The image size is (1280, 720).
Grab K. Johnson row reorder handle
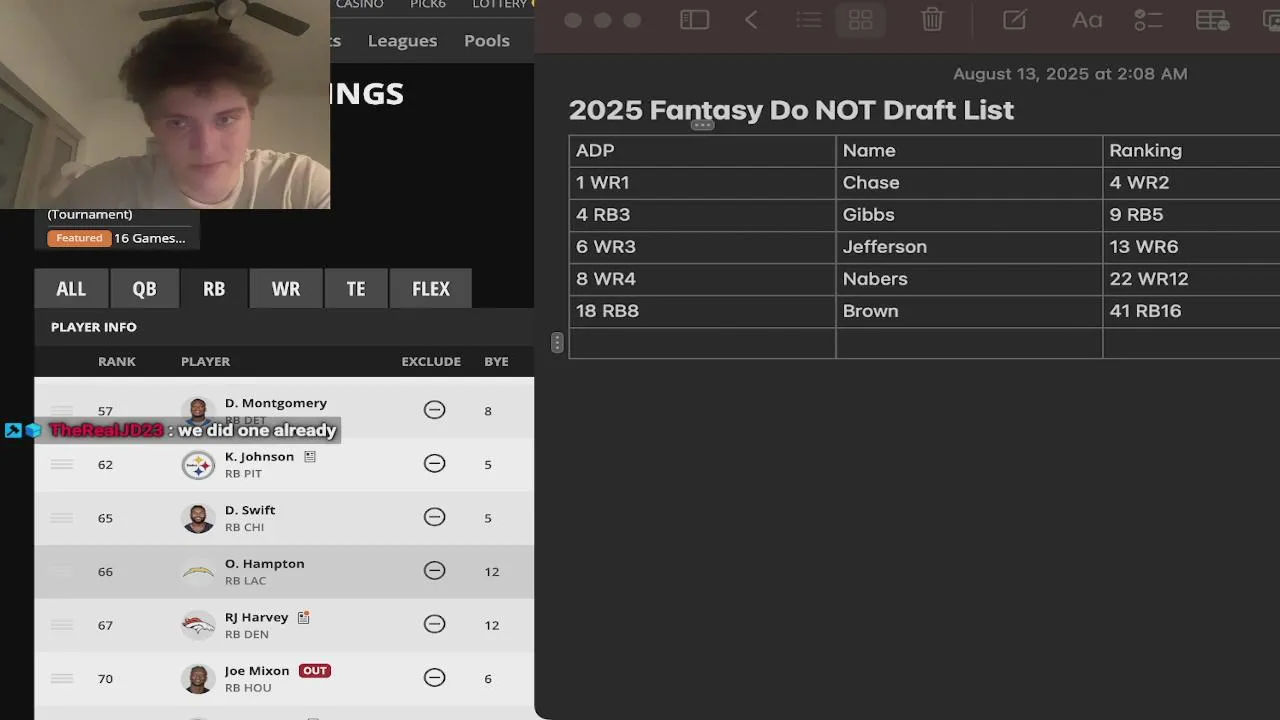click(62, 464)
